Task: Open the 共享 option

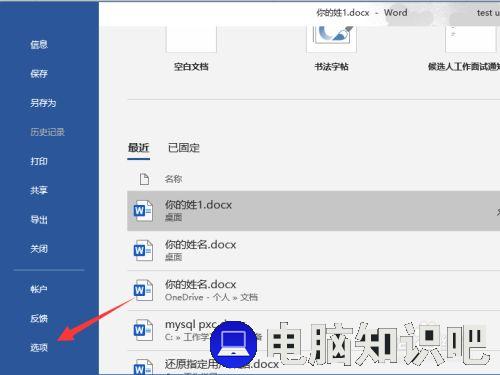Action: 39,190
